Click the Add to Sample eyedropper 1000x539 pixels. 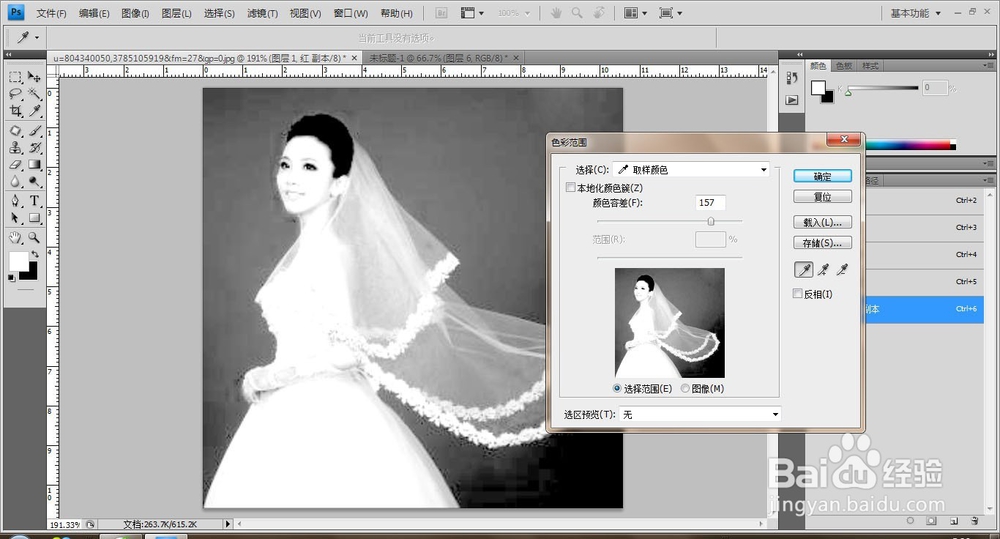[x=823, y=270]
